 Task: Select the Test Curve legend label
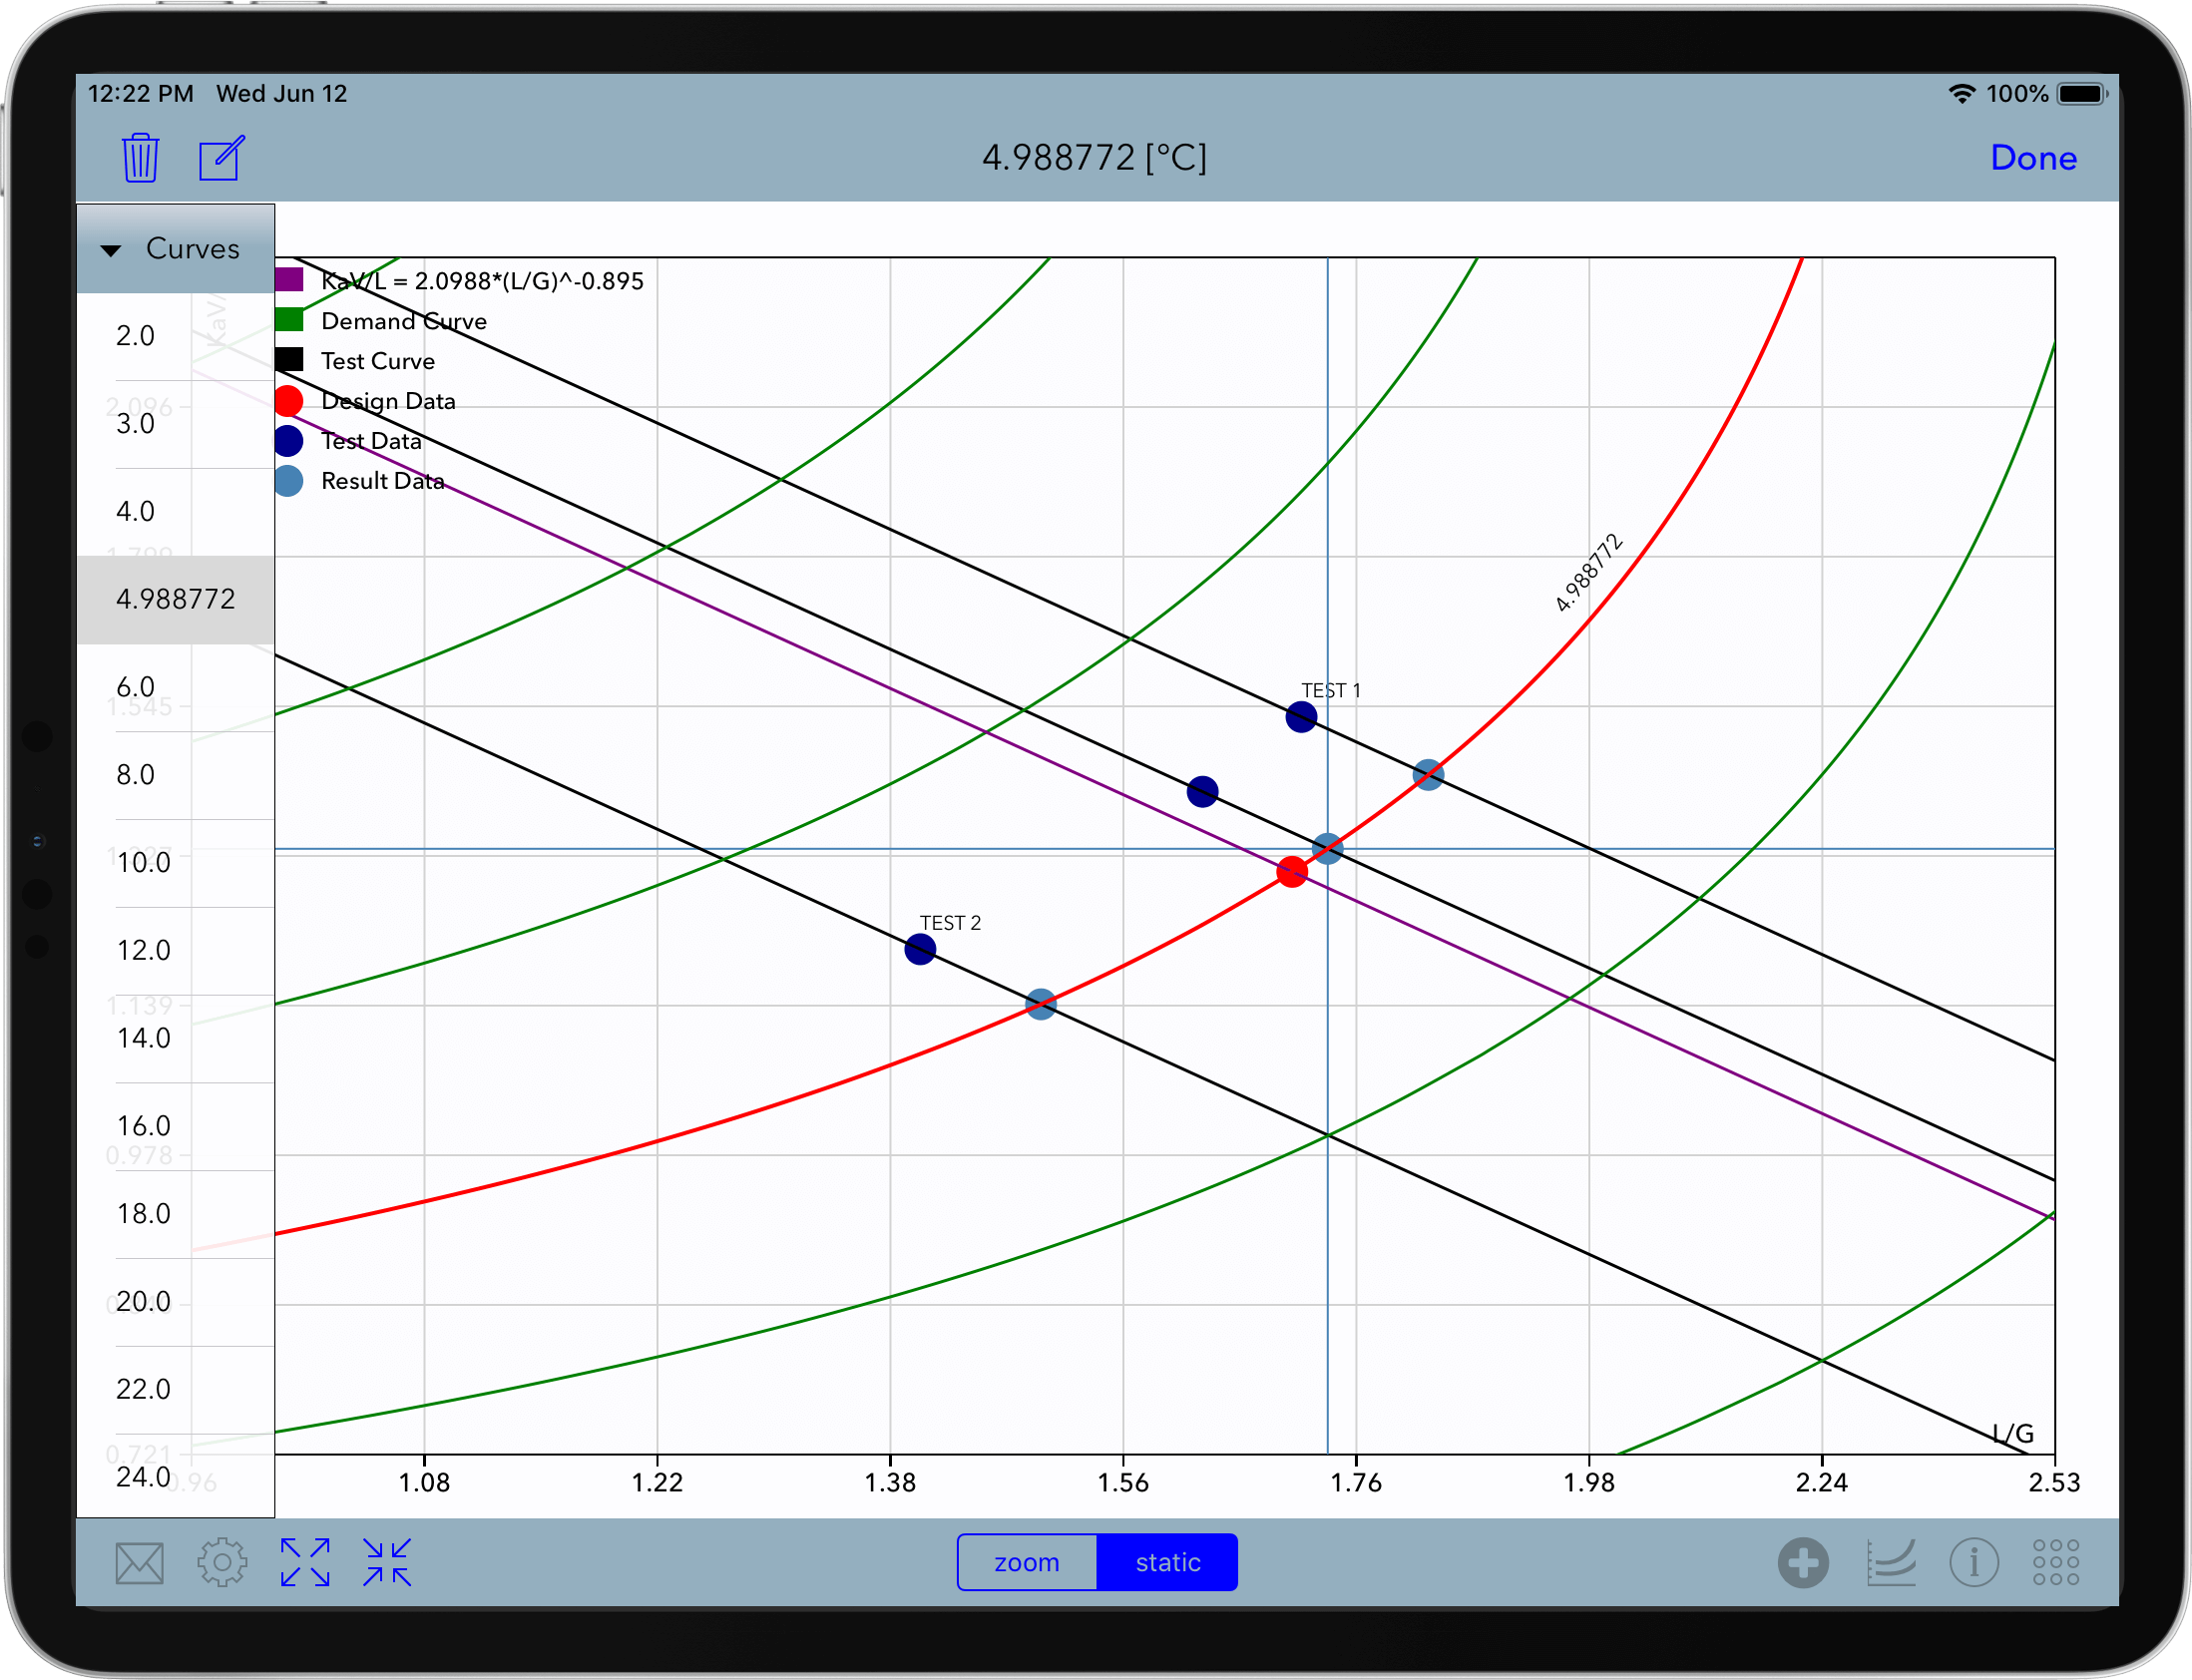[378, 360]
